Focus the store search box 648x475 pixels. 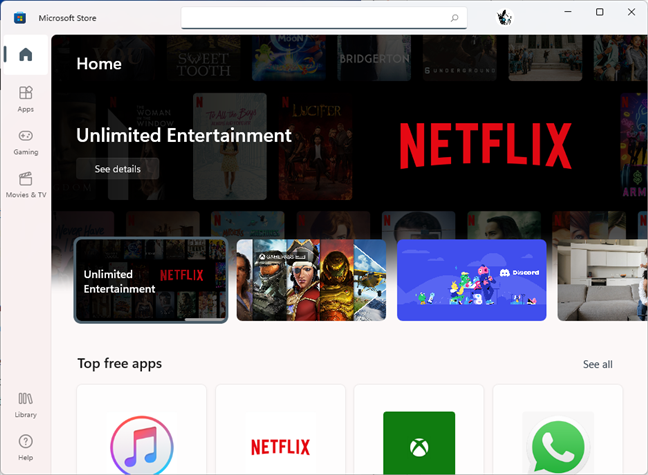point(324,18)
